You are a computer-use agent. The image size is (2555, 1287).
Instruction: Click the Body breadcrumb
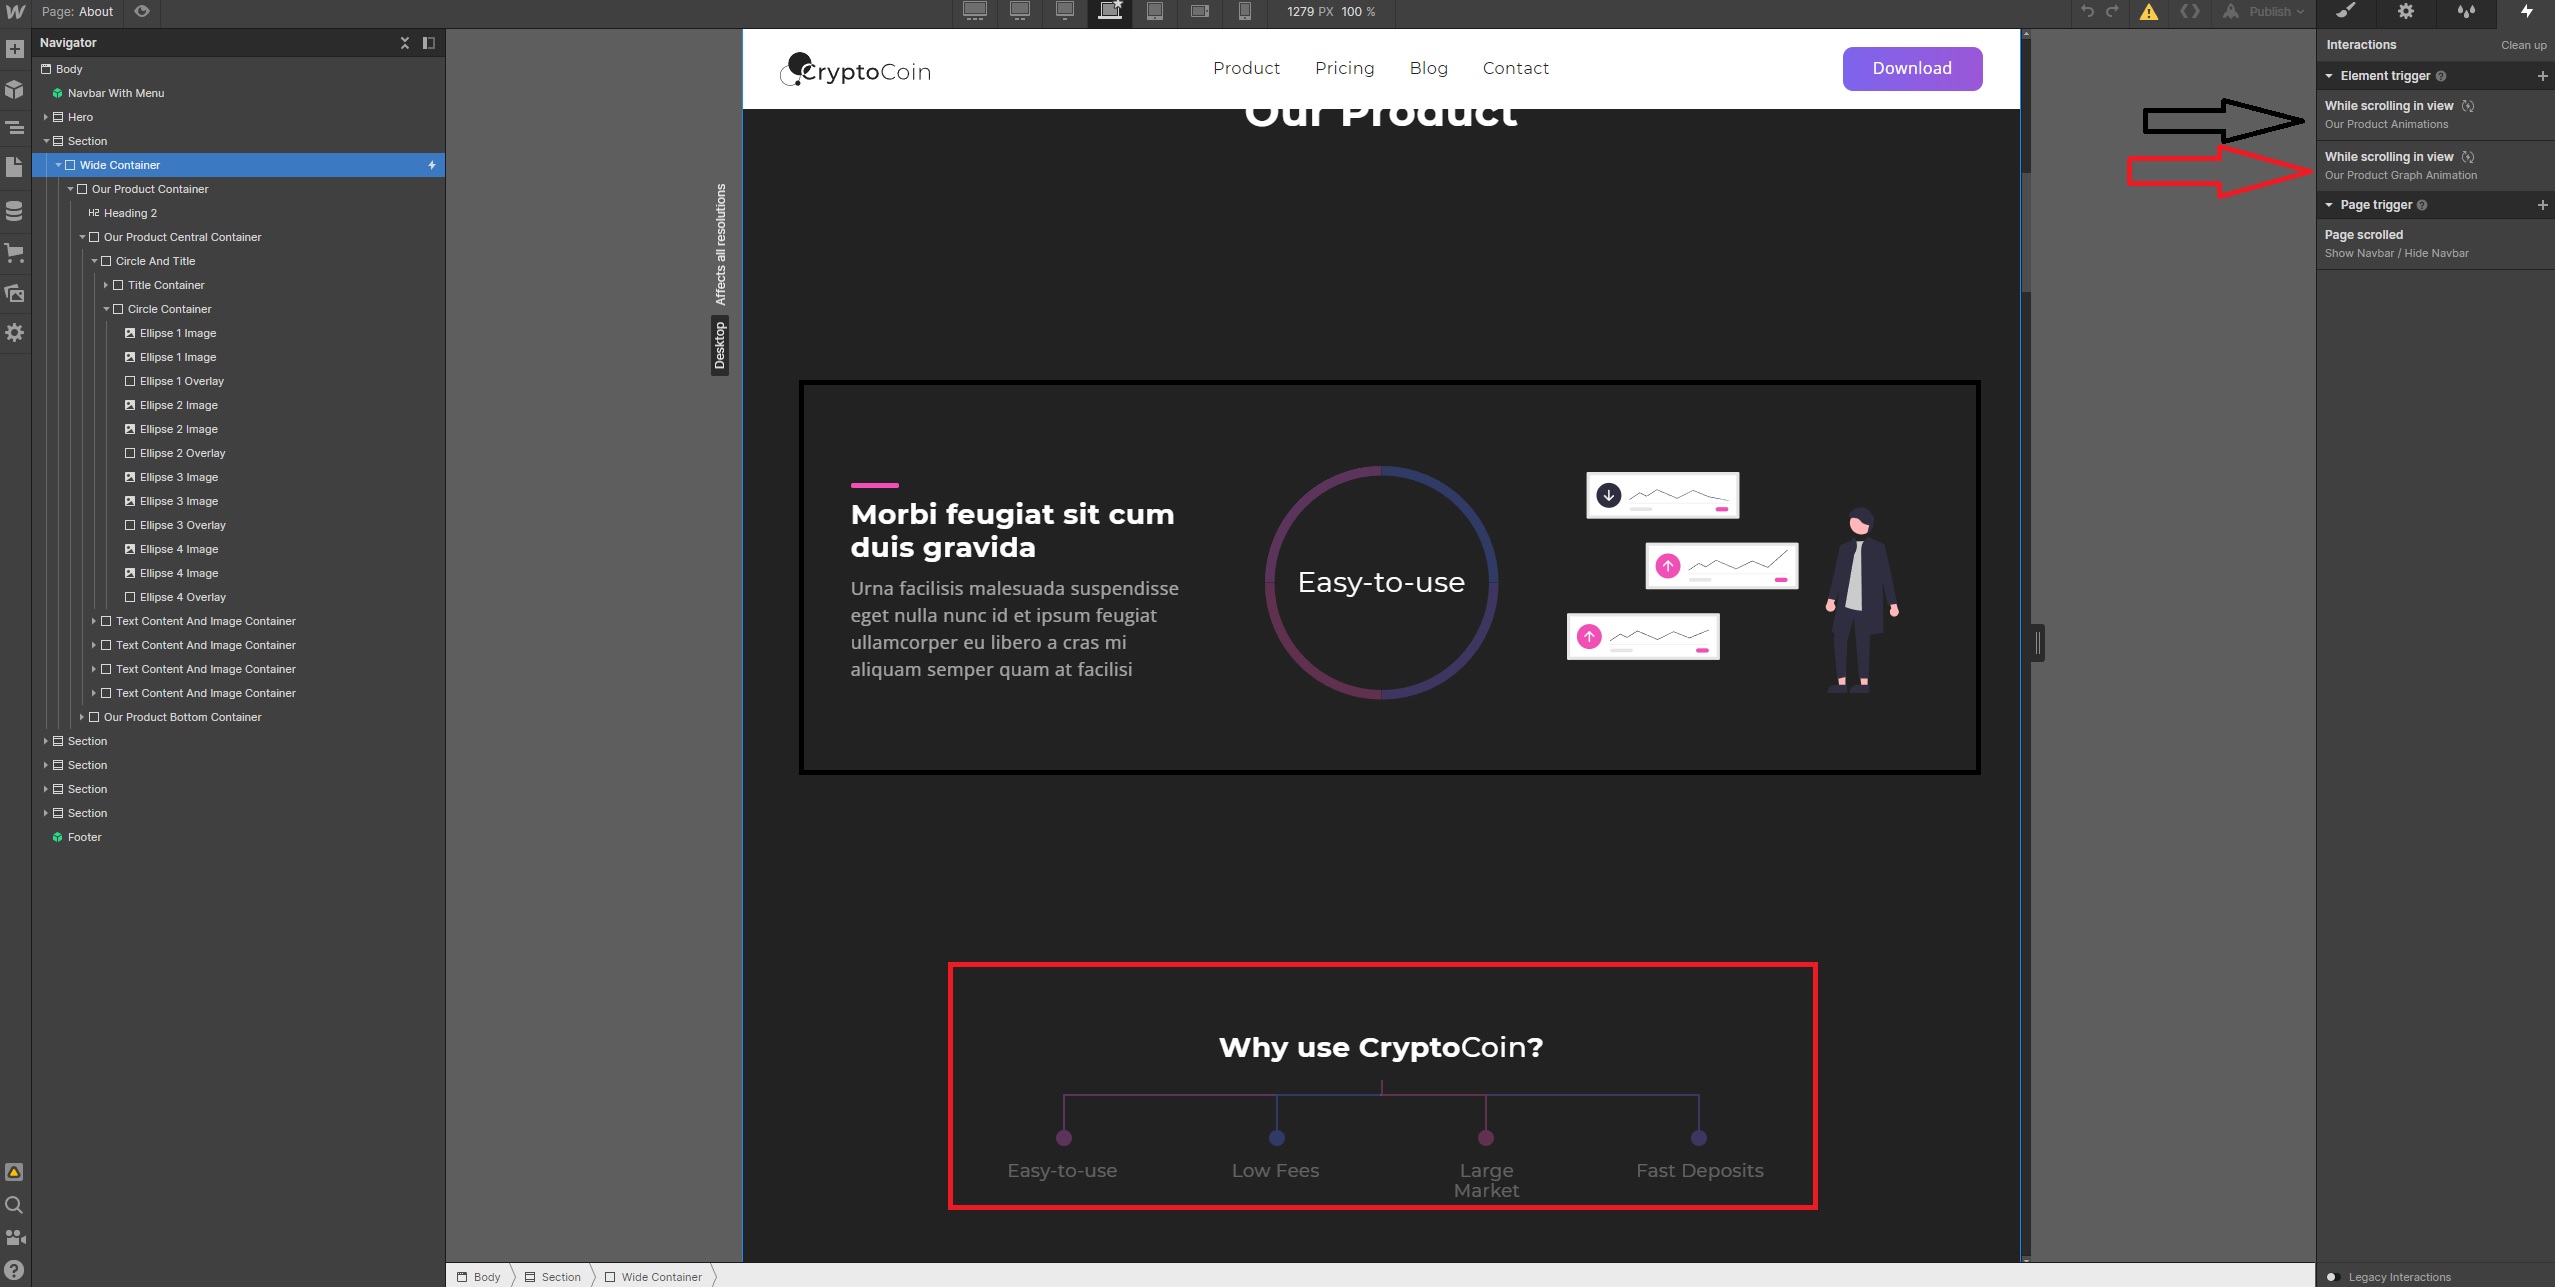479,1277
